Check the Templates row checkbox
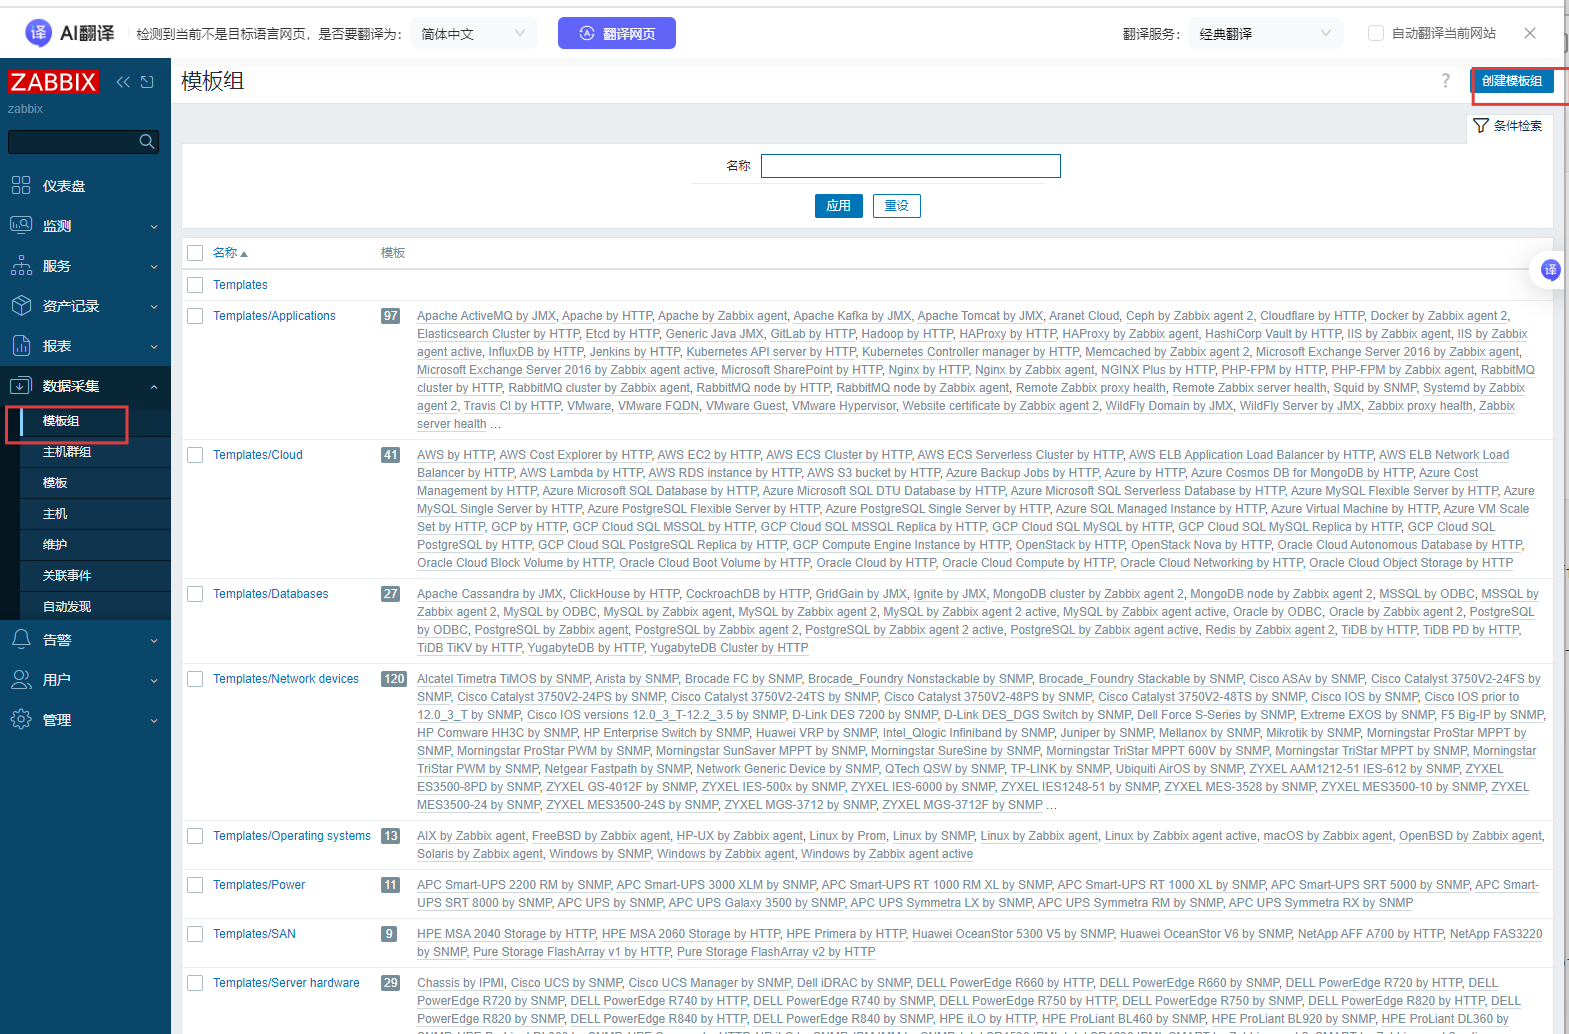 coord(195,285)
